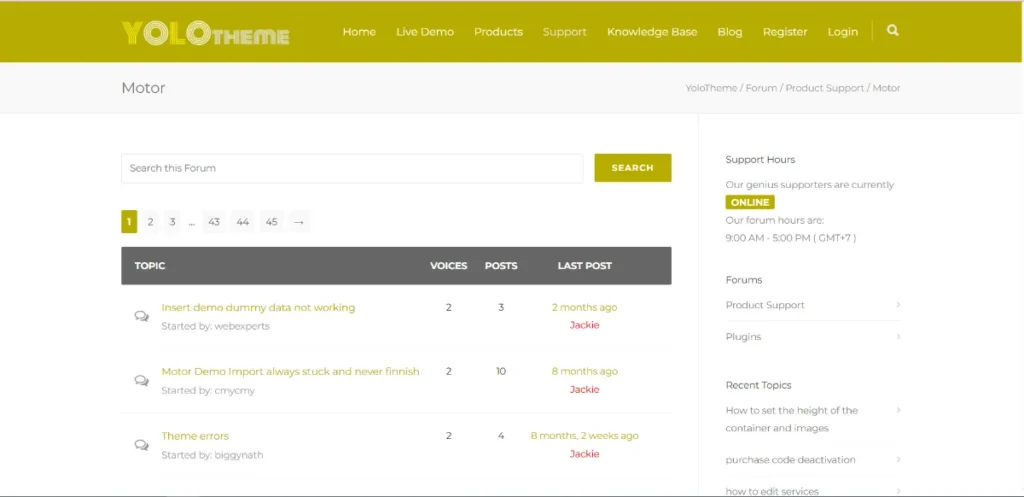
Task: Click the YoloTheme logo
Action: (205, 34)
